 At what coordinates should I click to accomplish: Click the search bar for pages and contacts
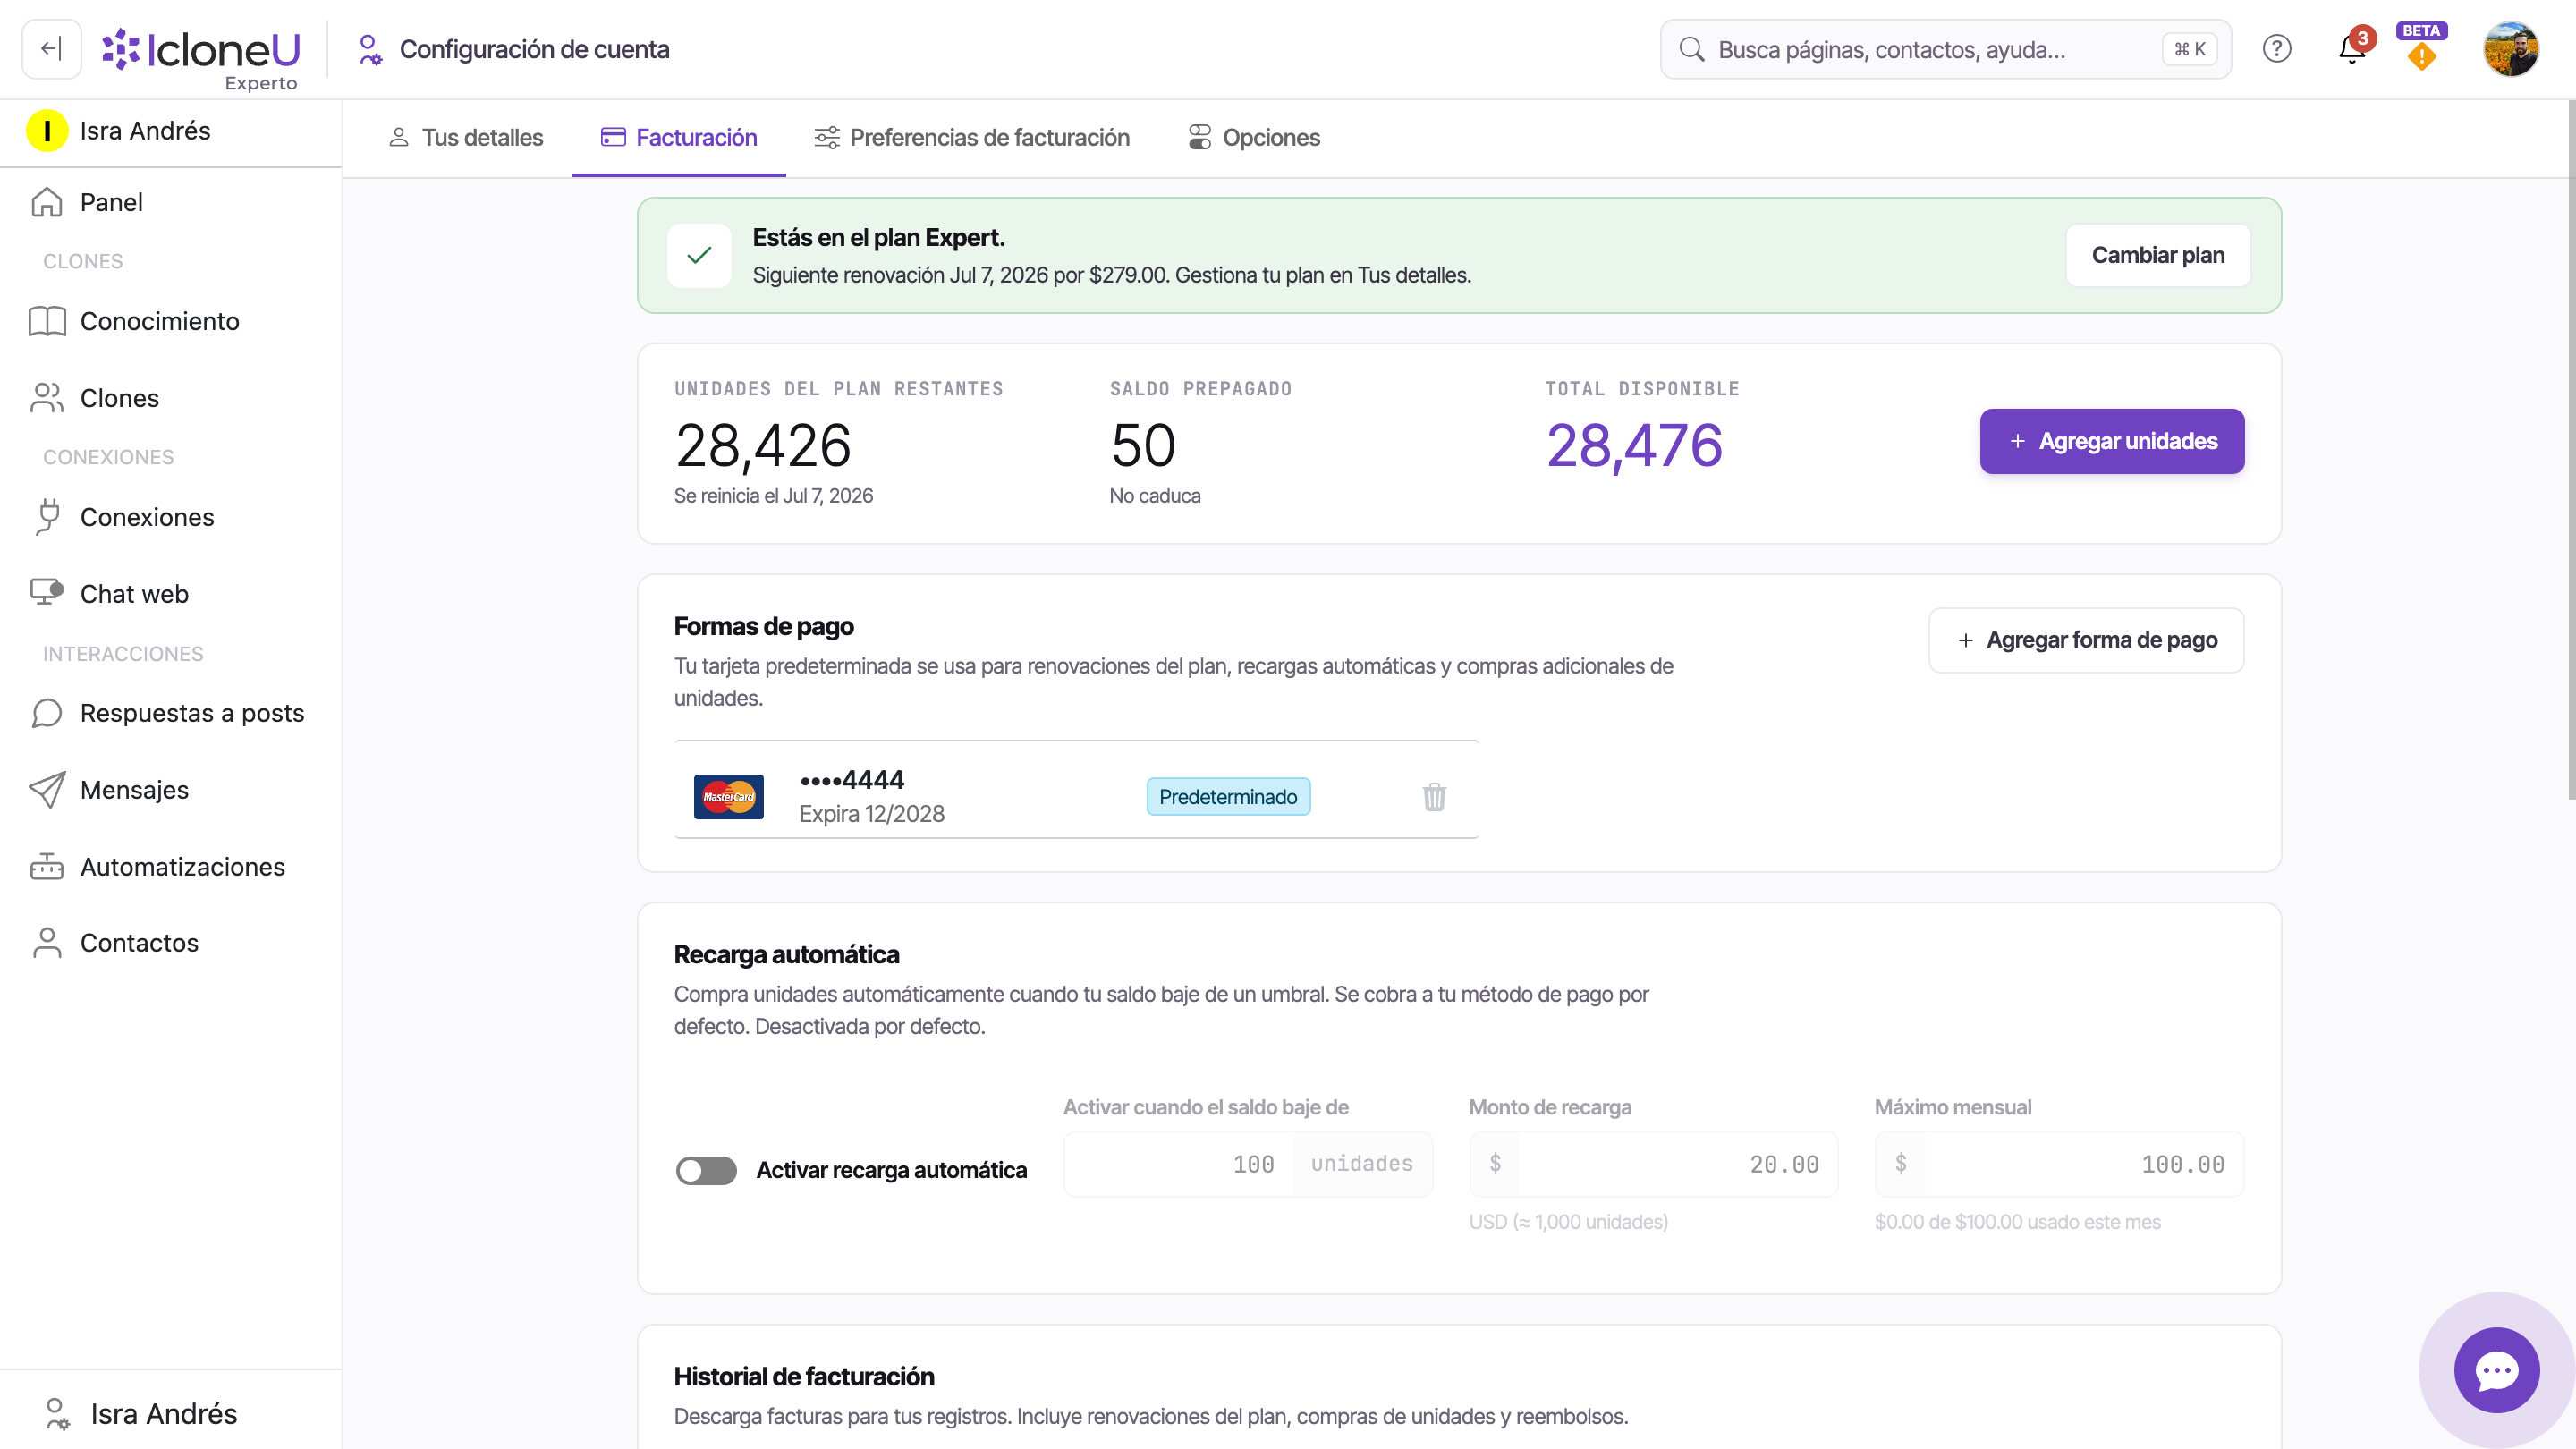point(1946,49)
